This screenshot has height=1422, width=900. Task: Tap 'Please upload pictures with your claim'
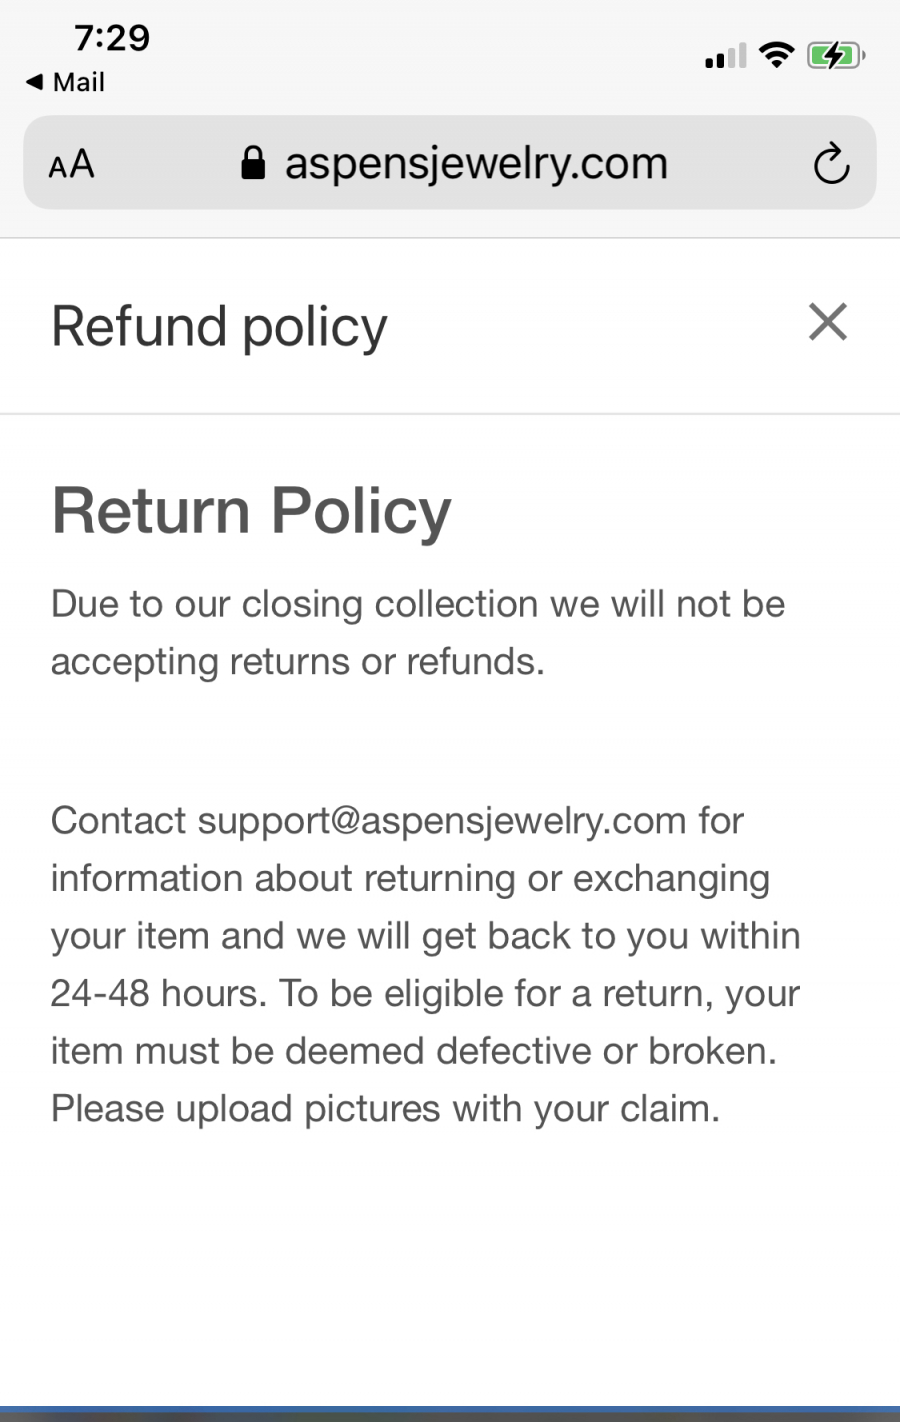(385, 1109)
